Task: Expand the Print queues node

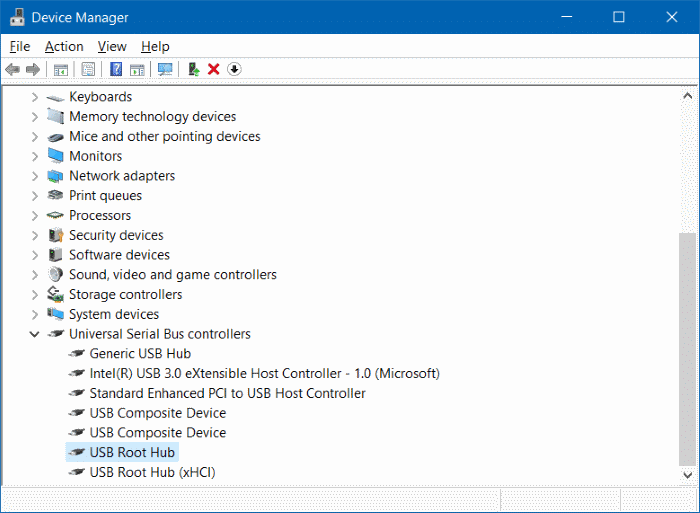Action: [x=35, y=196]
